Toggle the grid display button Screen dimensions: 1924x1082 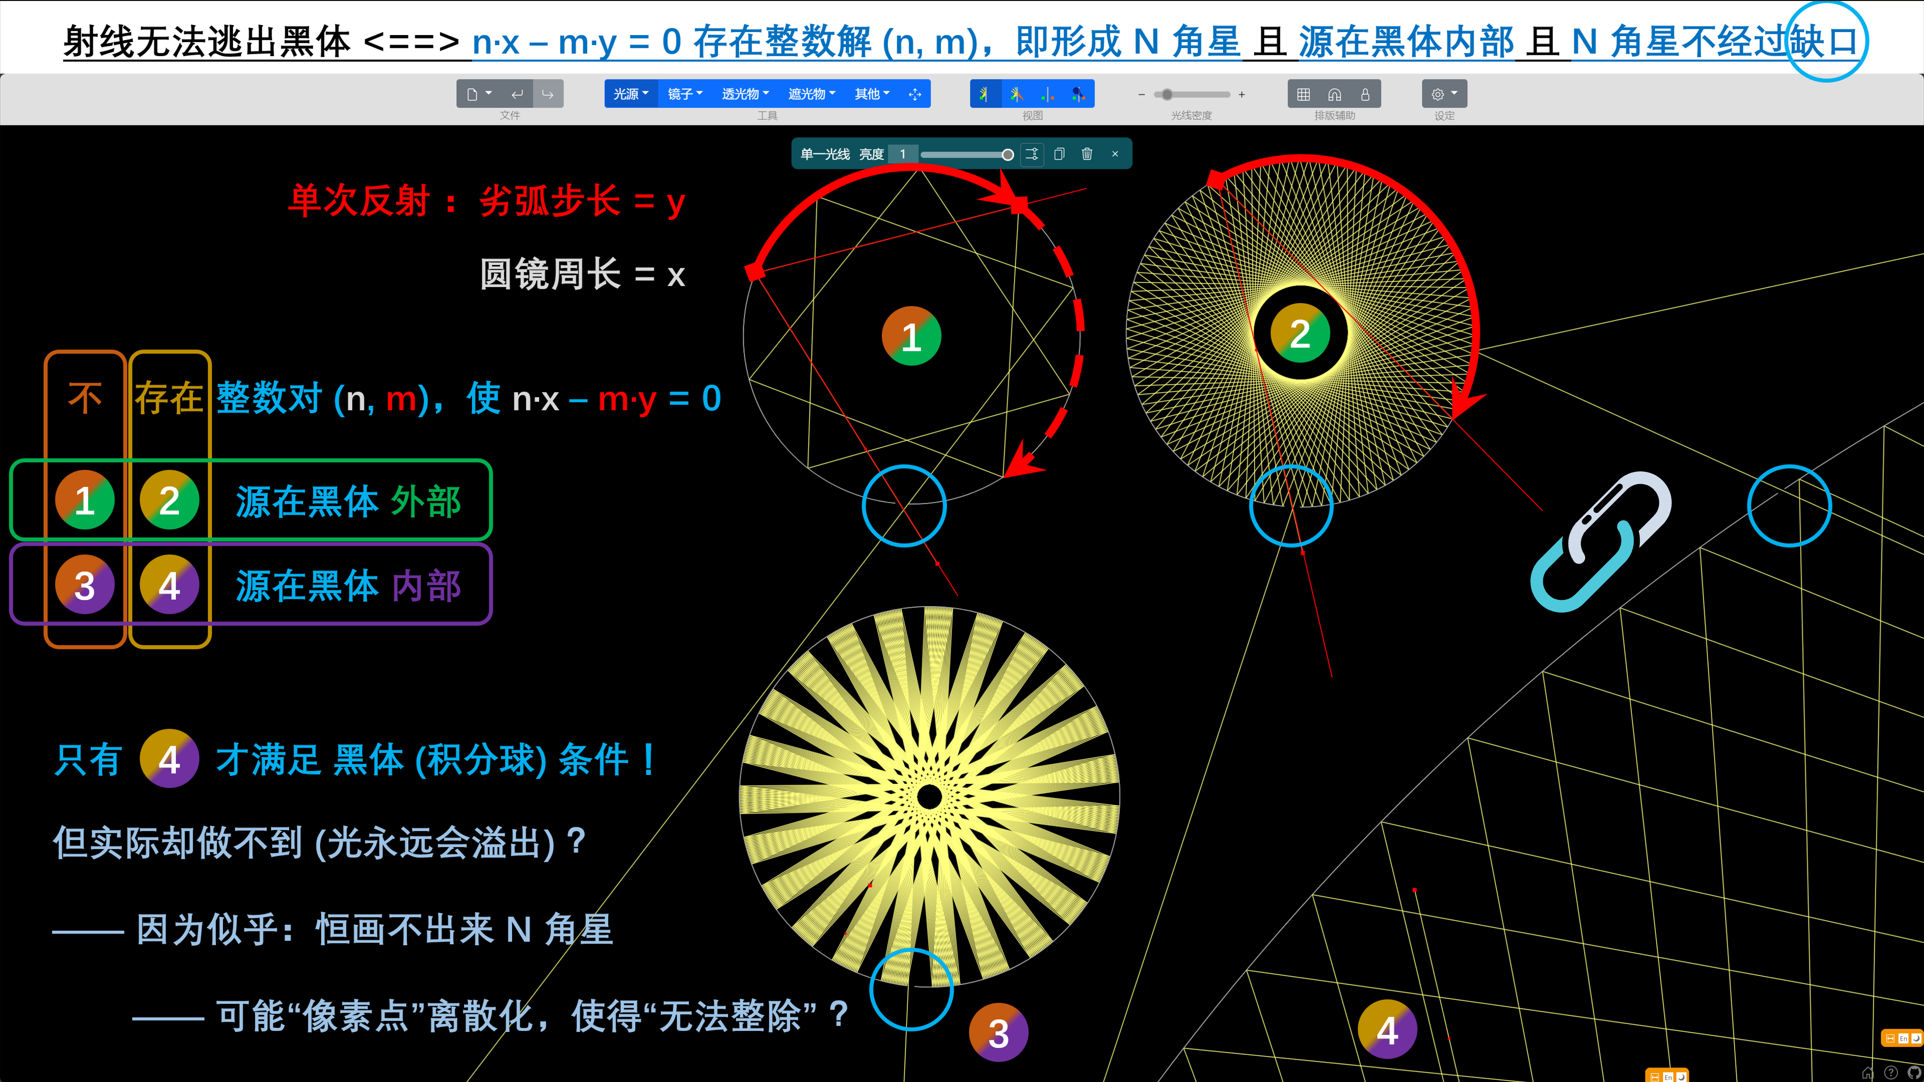click(x=1303, y=94)
